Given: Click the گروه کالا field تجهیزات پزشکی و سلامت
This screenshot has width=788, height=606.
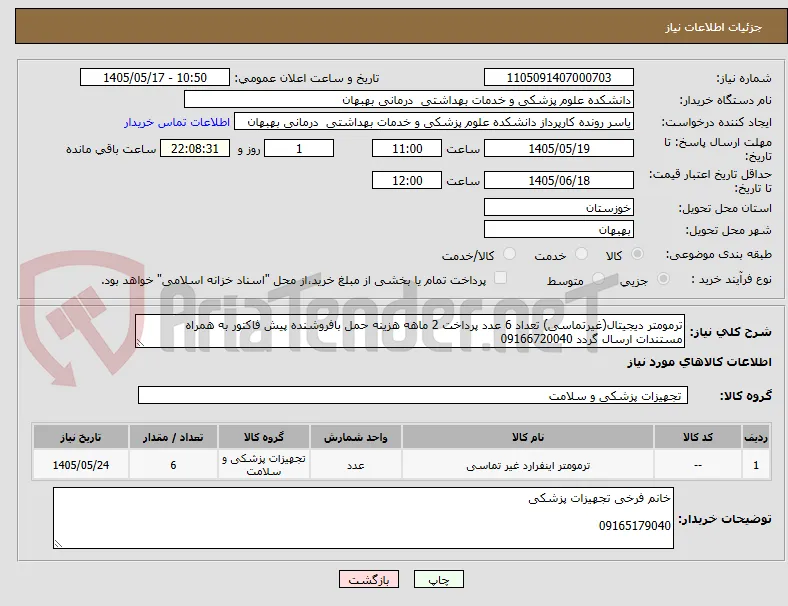Looking at the screenshot, I should click(413, 395).
